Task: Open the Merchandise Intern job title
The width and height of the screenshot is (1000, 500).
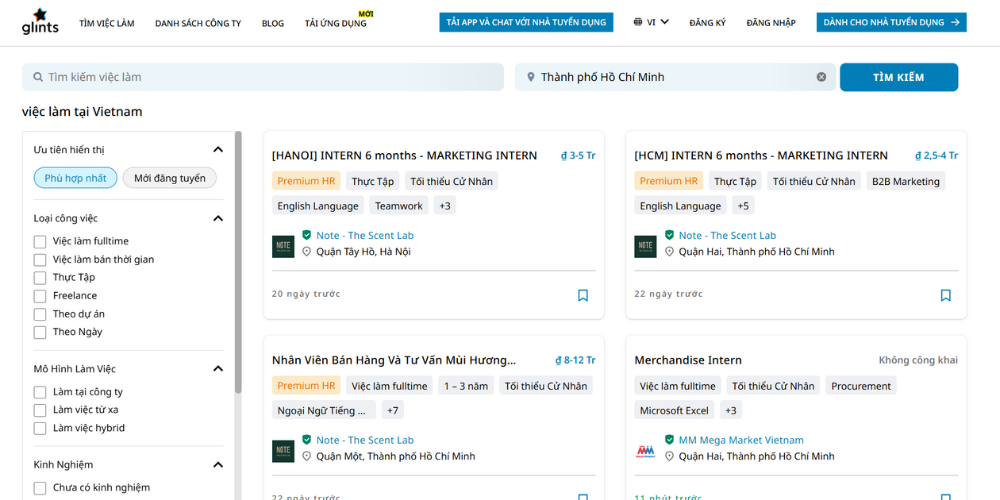Action: (x=688, y=360)
